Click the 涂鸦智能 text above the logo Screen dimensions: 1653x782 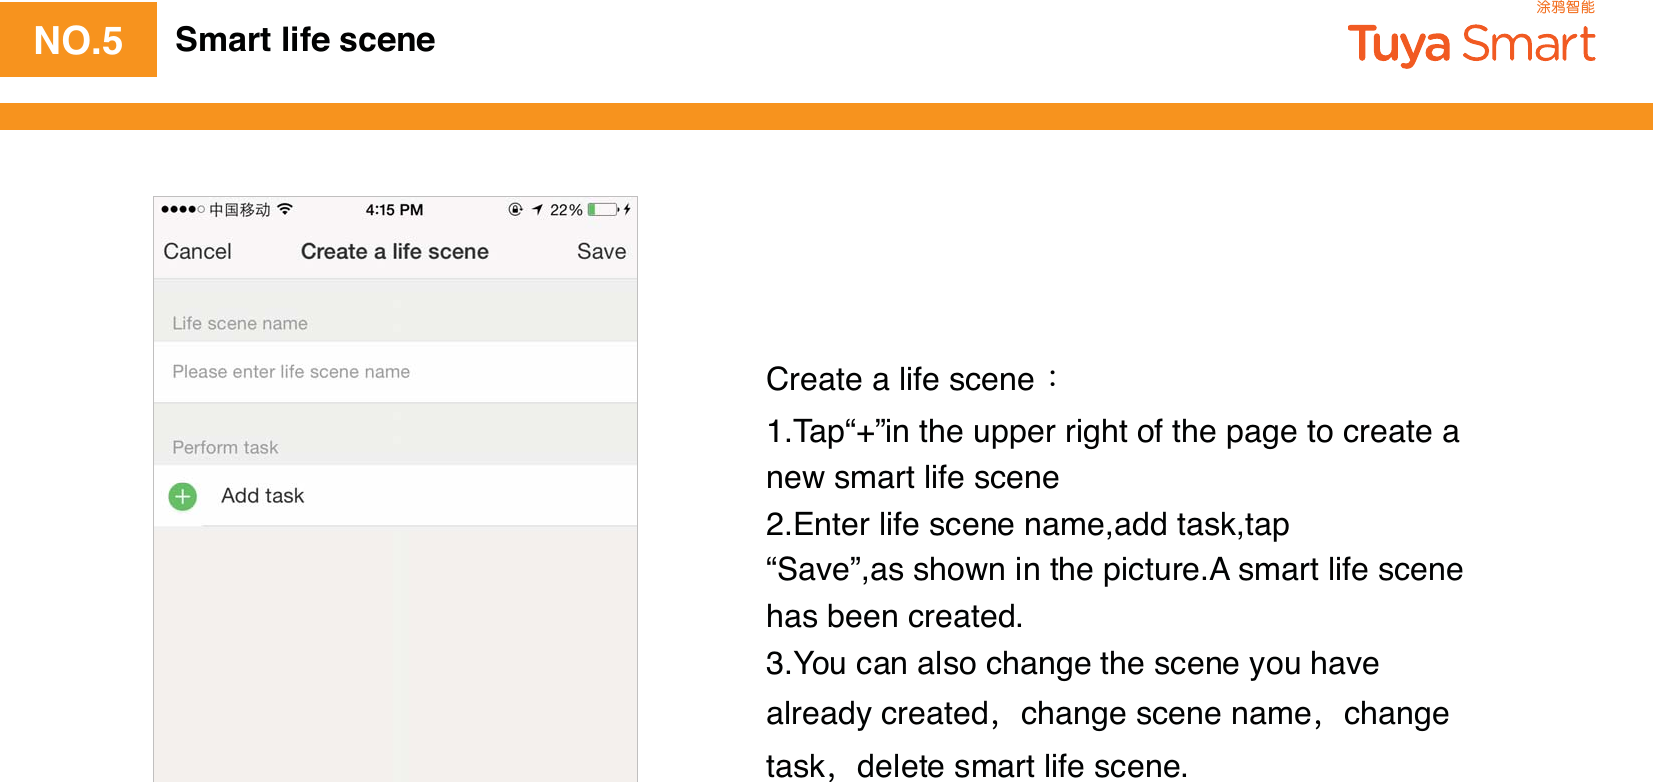click(x=1565, y=7)
